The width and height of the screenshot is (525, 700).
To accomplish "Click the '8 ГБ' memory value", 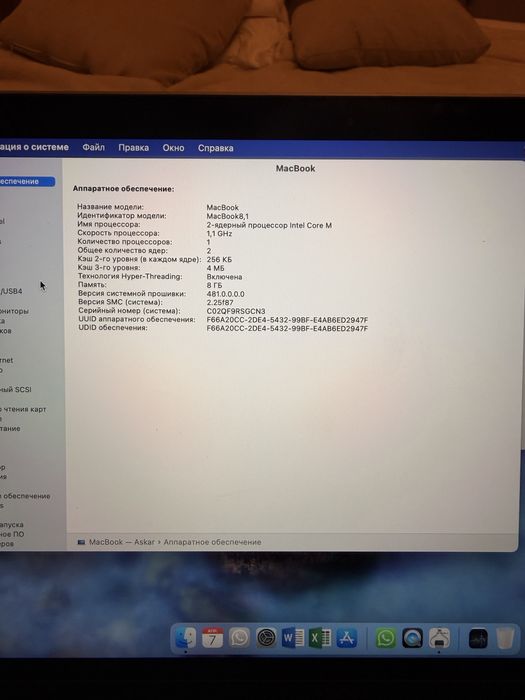I will coord(214,285).
